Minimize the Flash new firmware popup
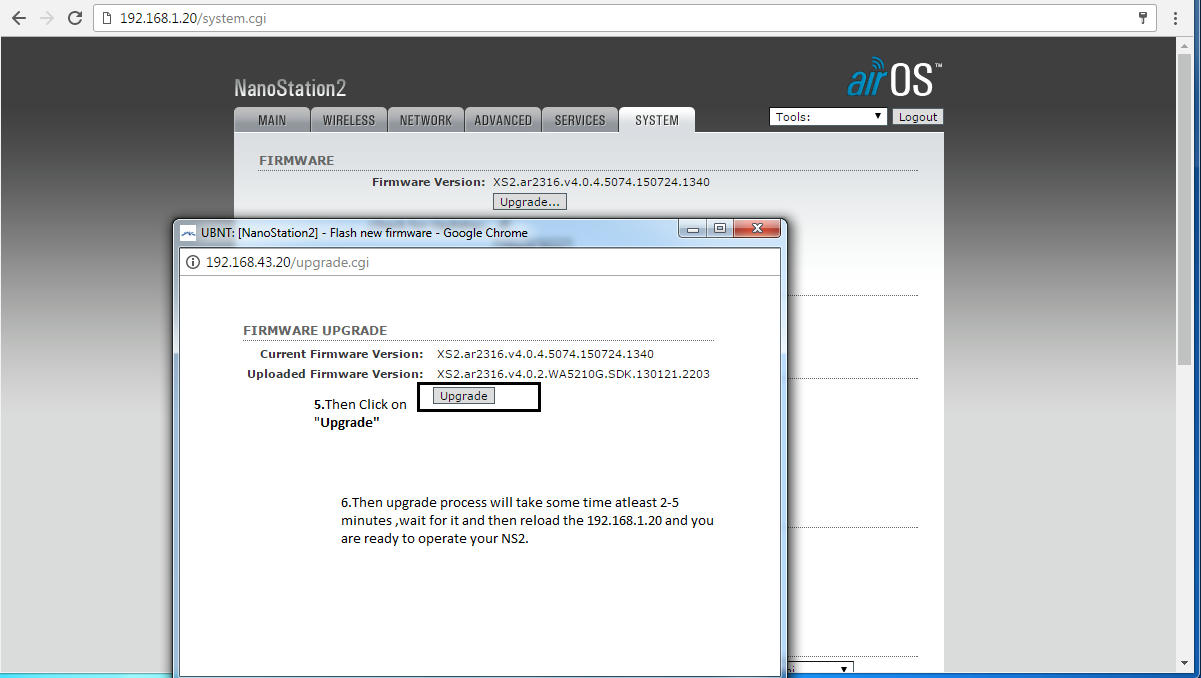 693,229
